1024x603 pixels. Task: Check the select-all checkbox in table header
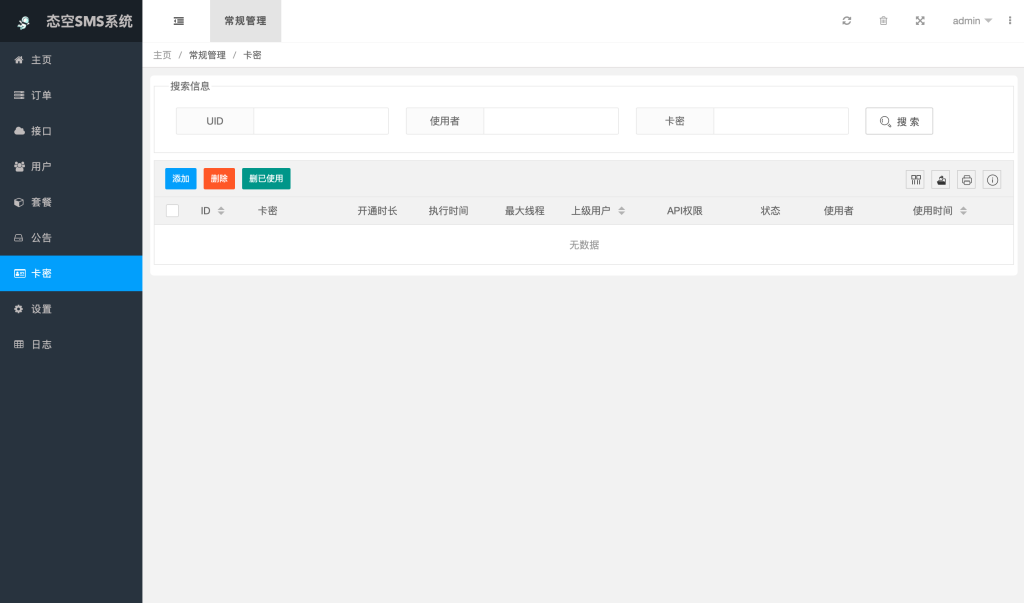click(x=172, y=210)
